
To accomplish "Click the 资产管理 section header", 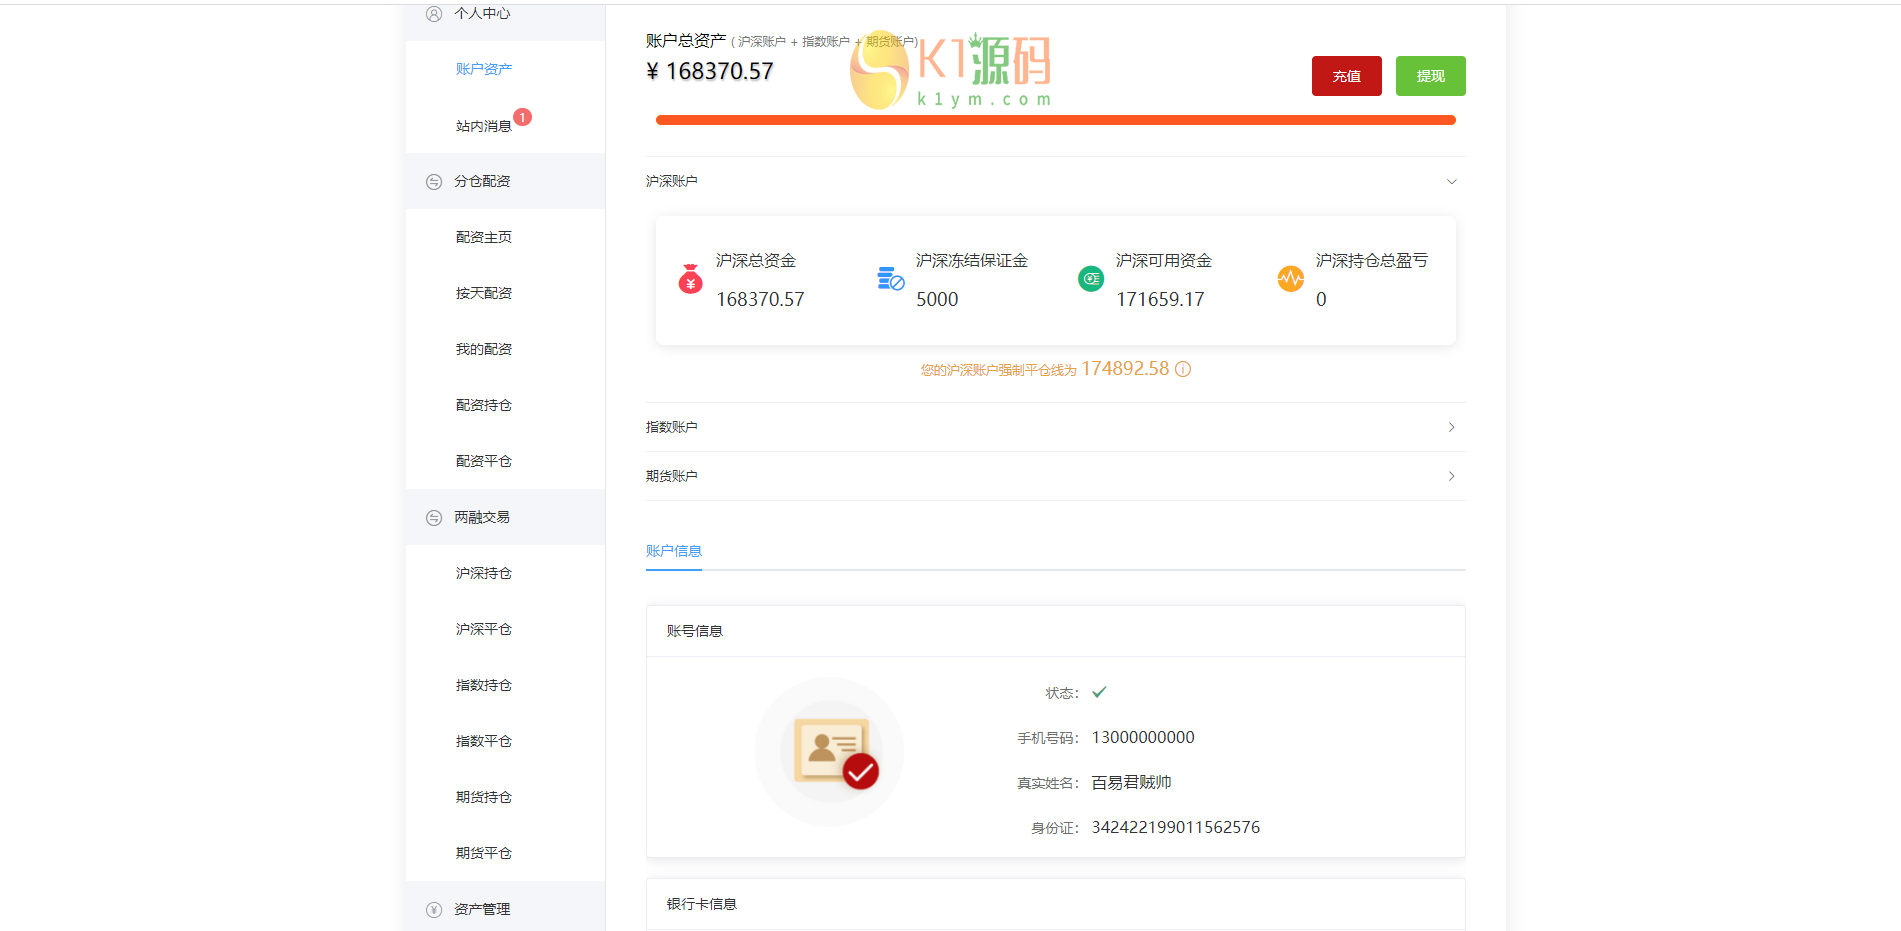I will (x=505, y=906).
